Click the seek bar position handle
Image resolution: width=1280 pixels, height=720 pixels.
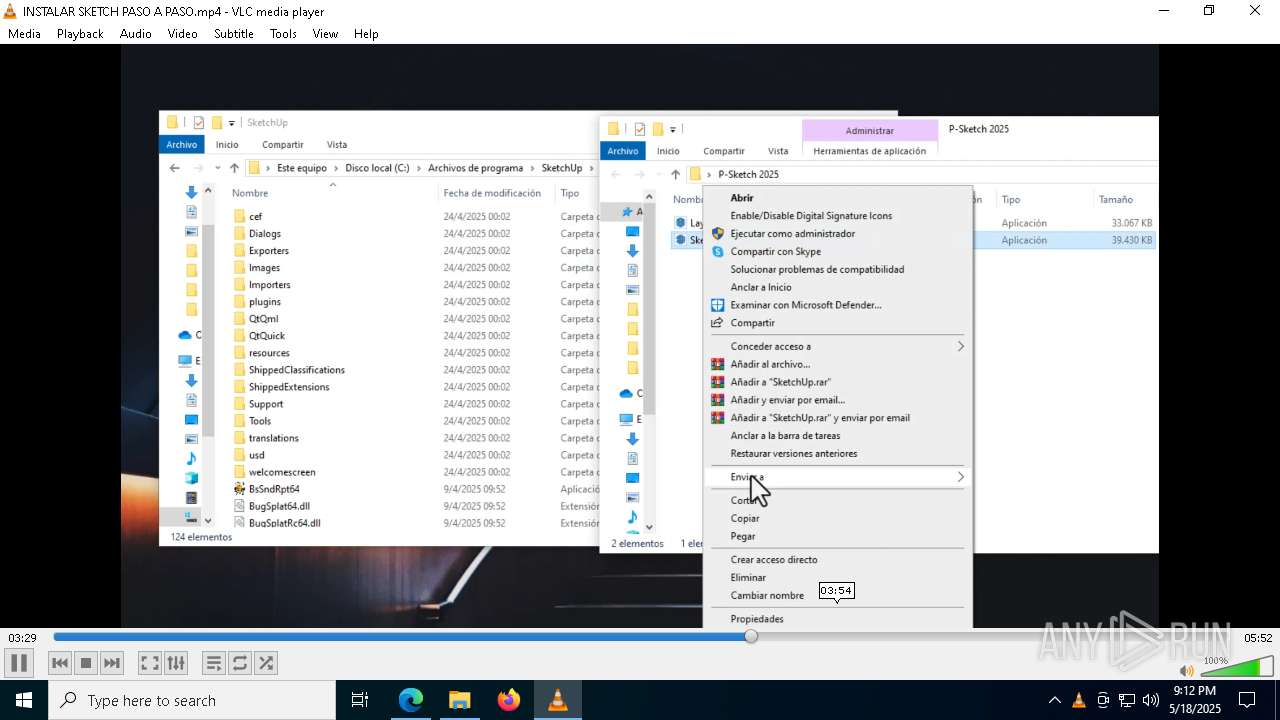[x=751, y=637]
